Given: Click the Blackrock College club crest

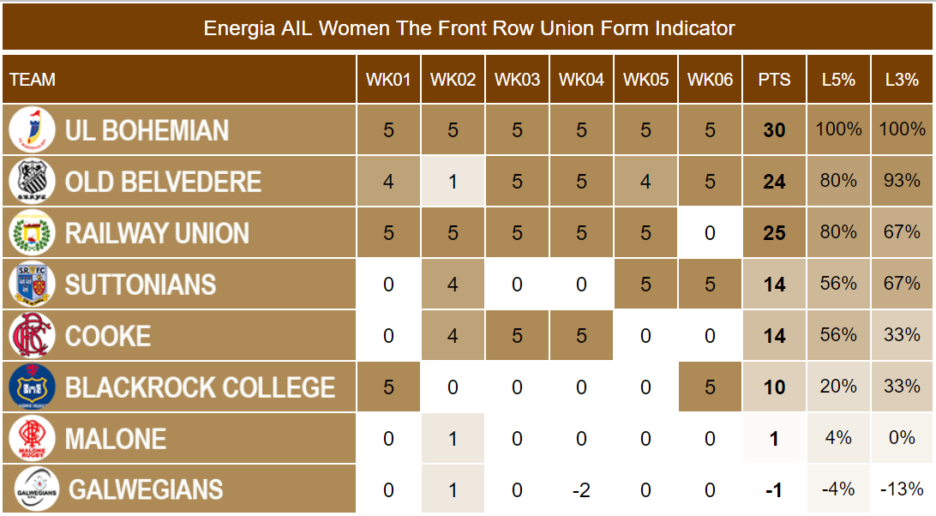Looking at the screenshot, I should click(x=30, y=387).
